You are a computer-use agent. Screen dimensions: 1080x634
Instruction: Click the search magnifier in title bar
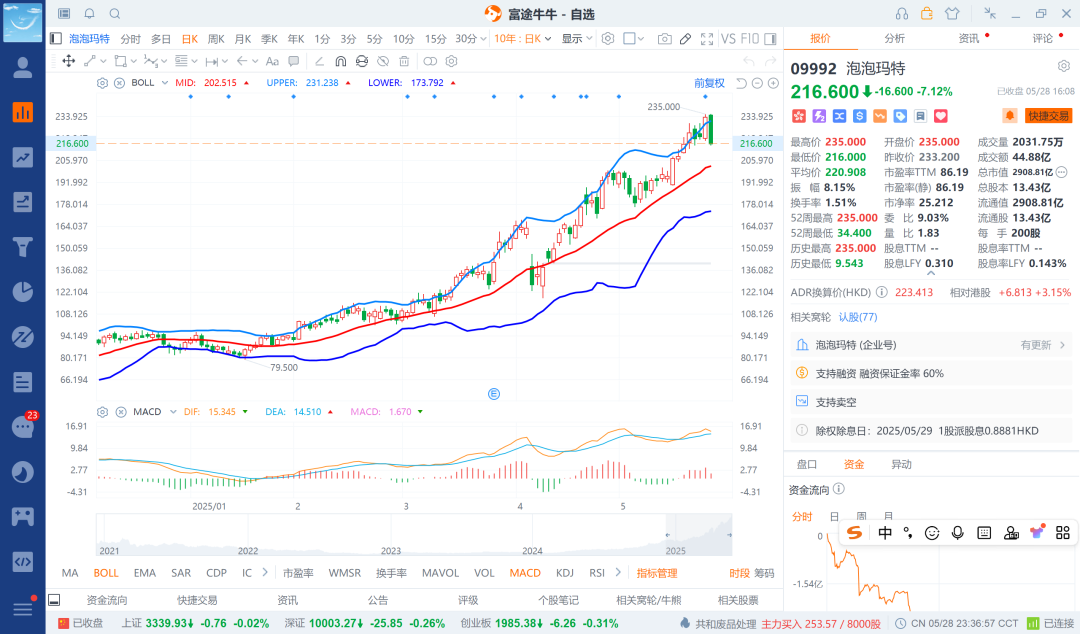tap(115, 14)
